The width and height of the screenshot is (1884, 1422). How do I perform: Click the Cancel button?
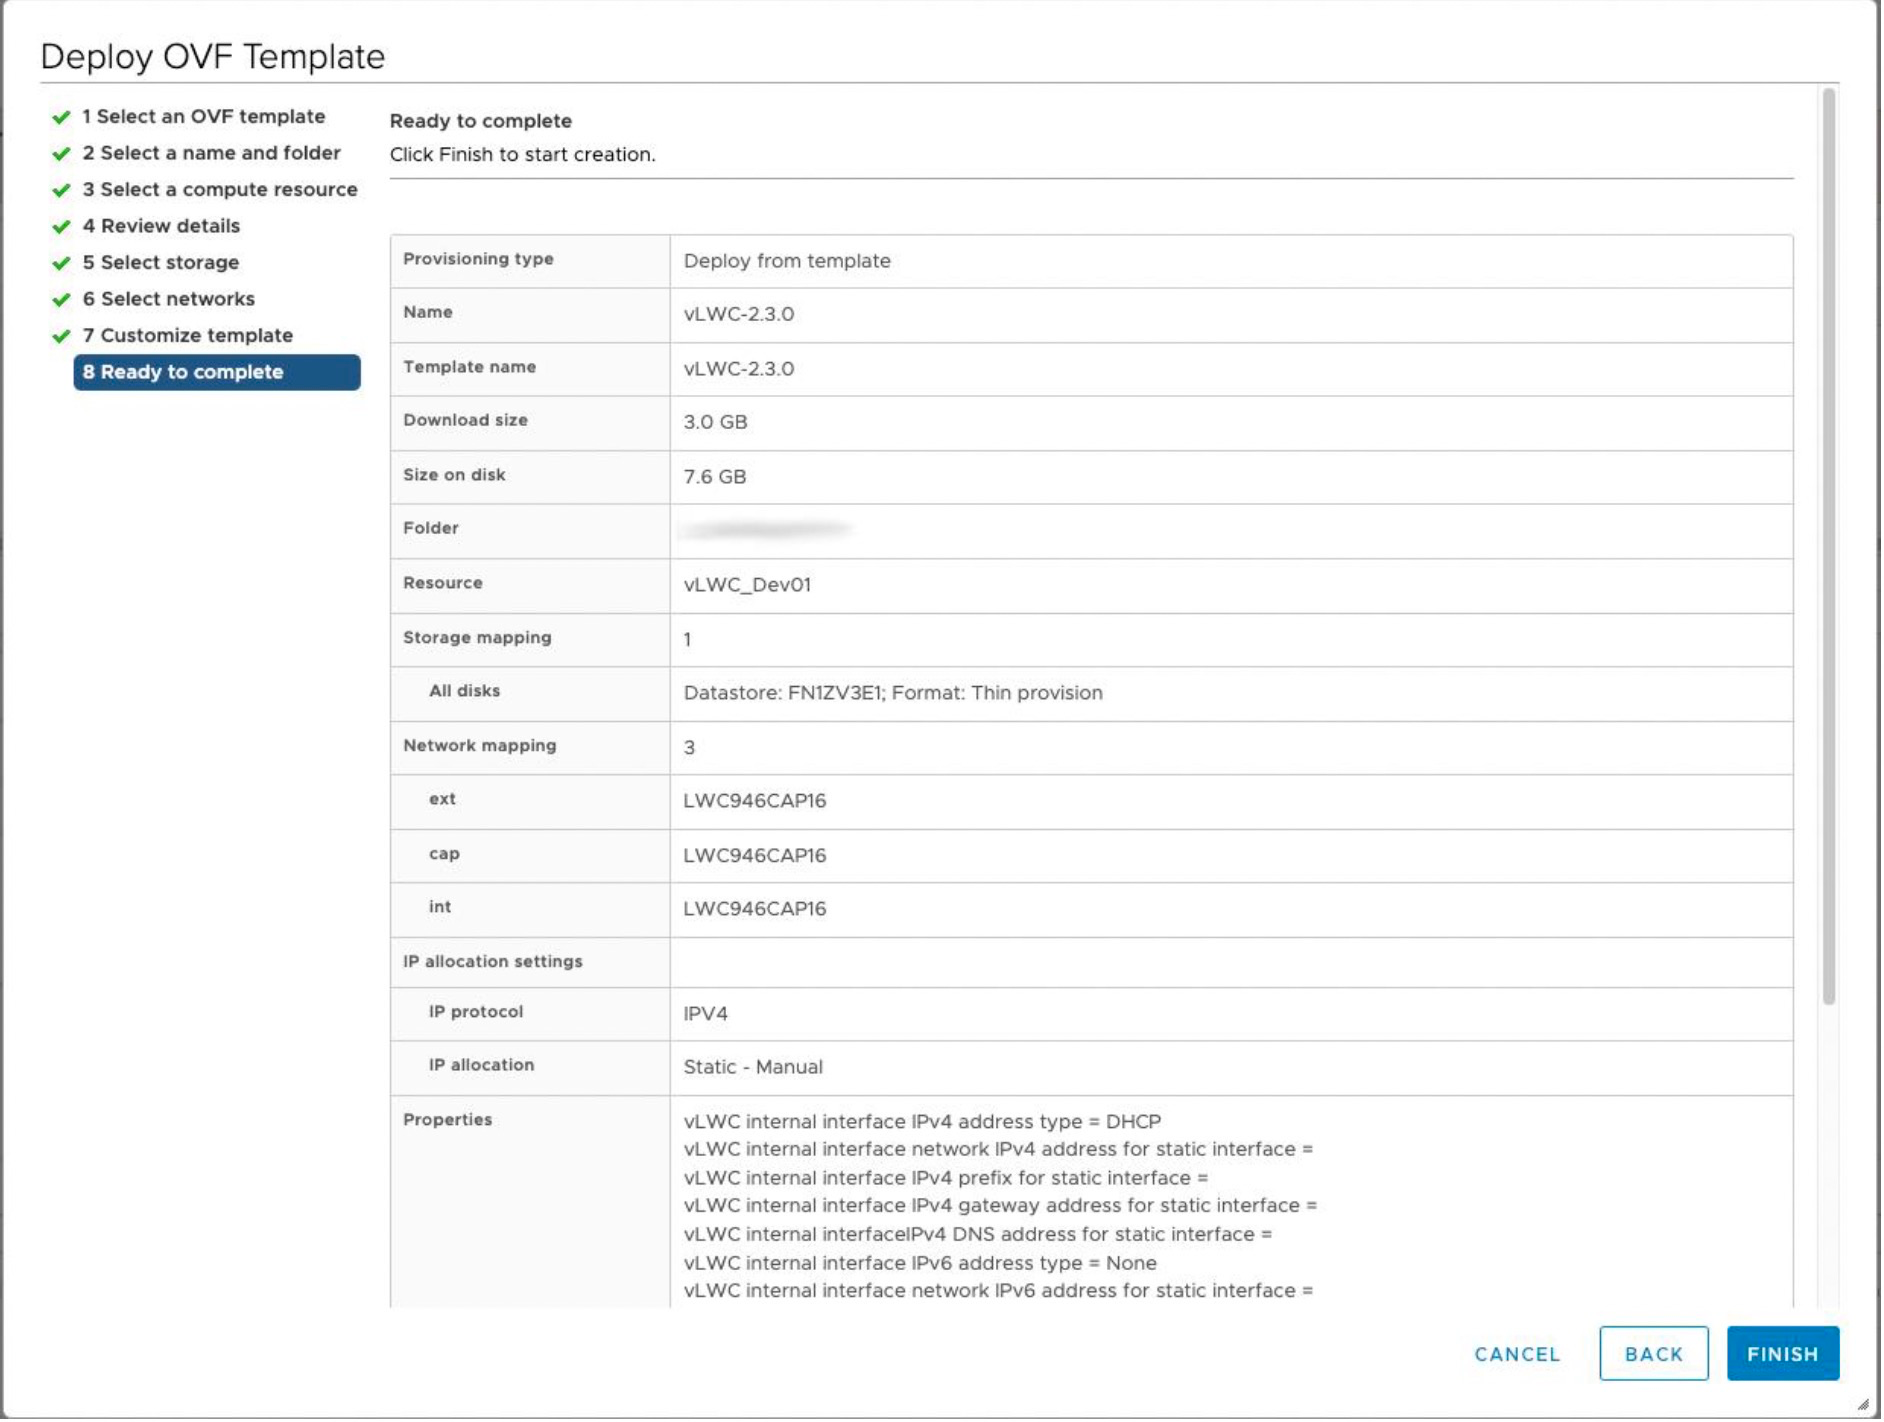tap(1516, 1353)
